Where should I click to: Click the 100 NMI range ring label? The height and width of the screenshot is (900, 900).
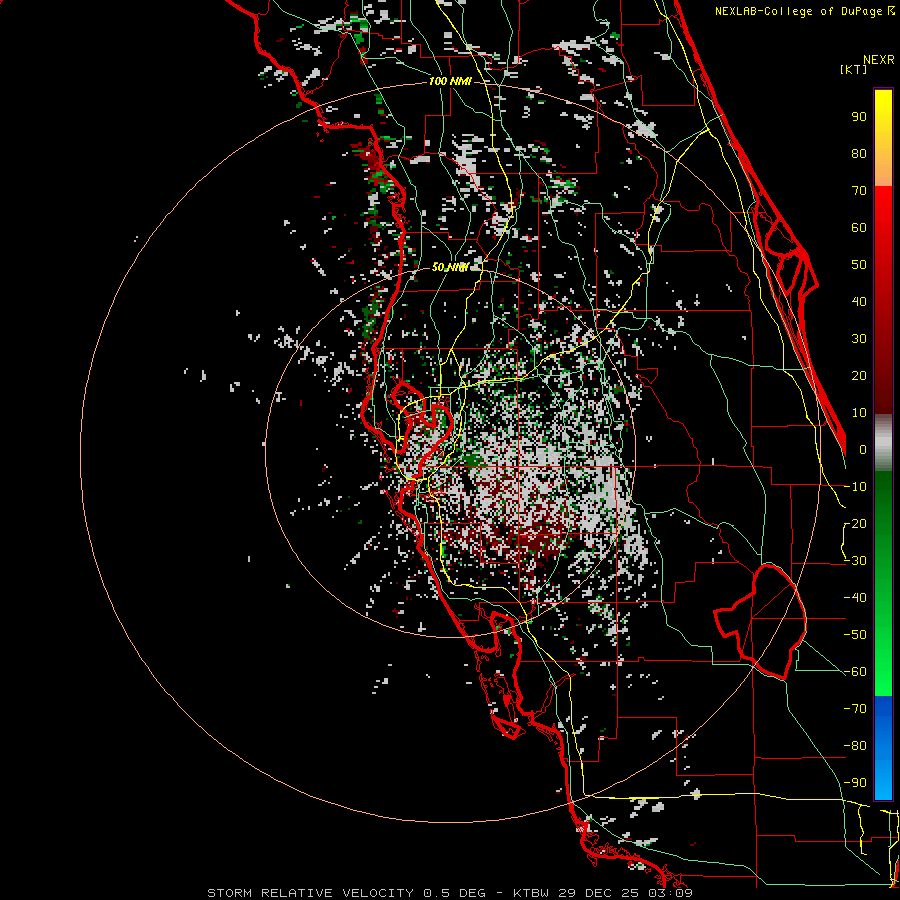pyautogui.click(x=450, y=82)
